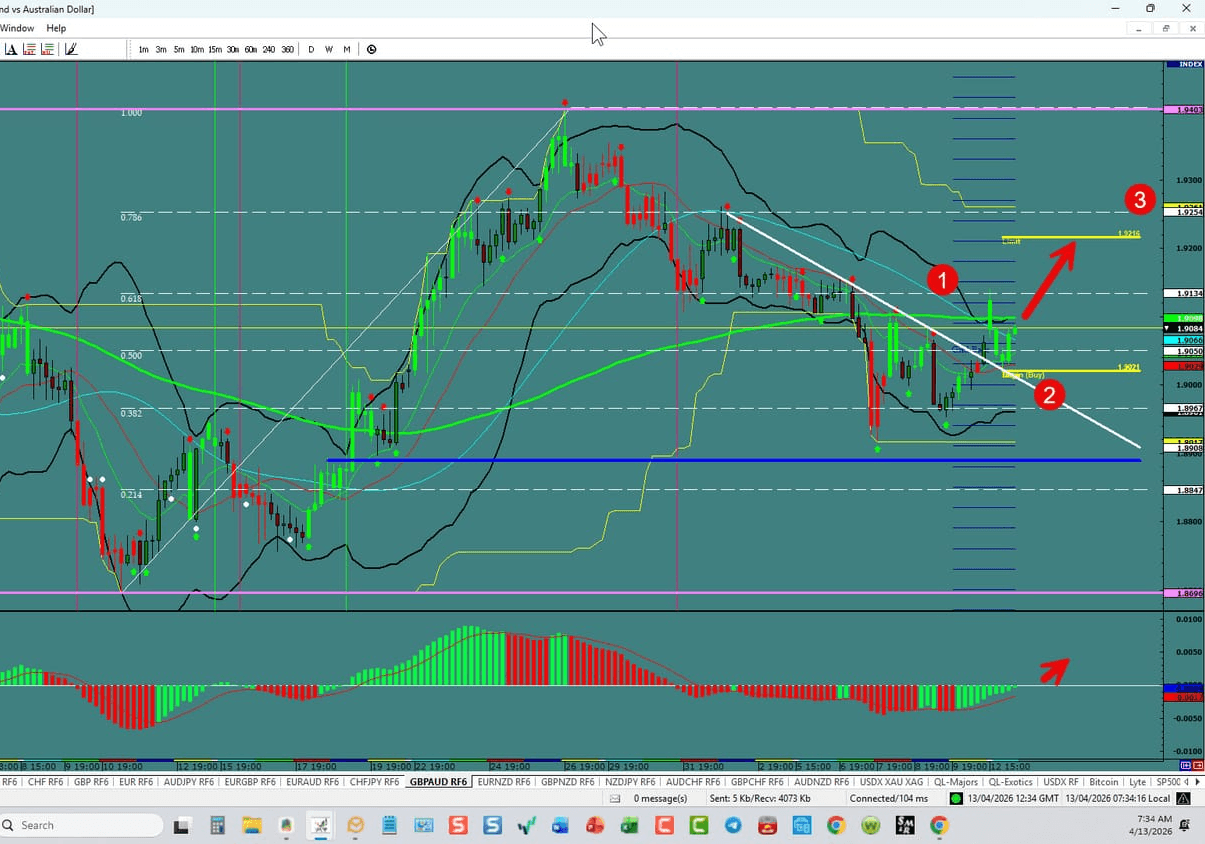The width and height of the screenshot is (1205, 844).
Task: Open the GBP RF6 chart tab
Action: [x=92, y=782]
